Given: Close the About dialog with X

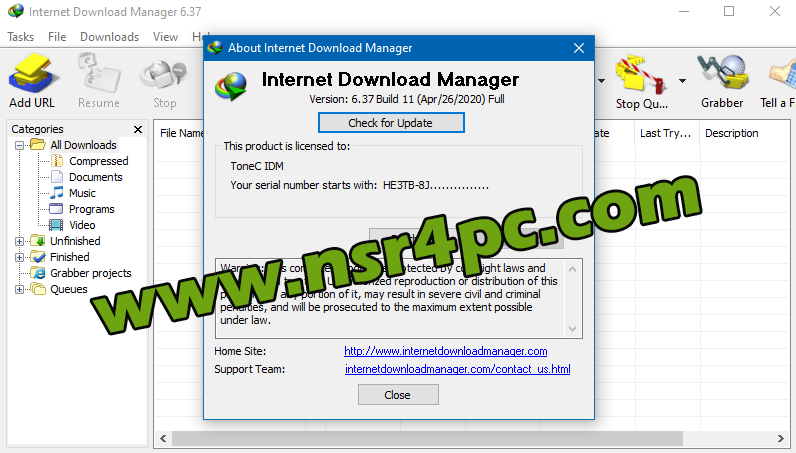Looking at the screenshot, I should 579,48.
